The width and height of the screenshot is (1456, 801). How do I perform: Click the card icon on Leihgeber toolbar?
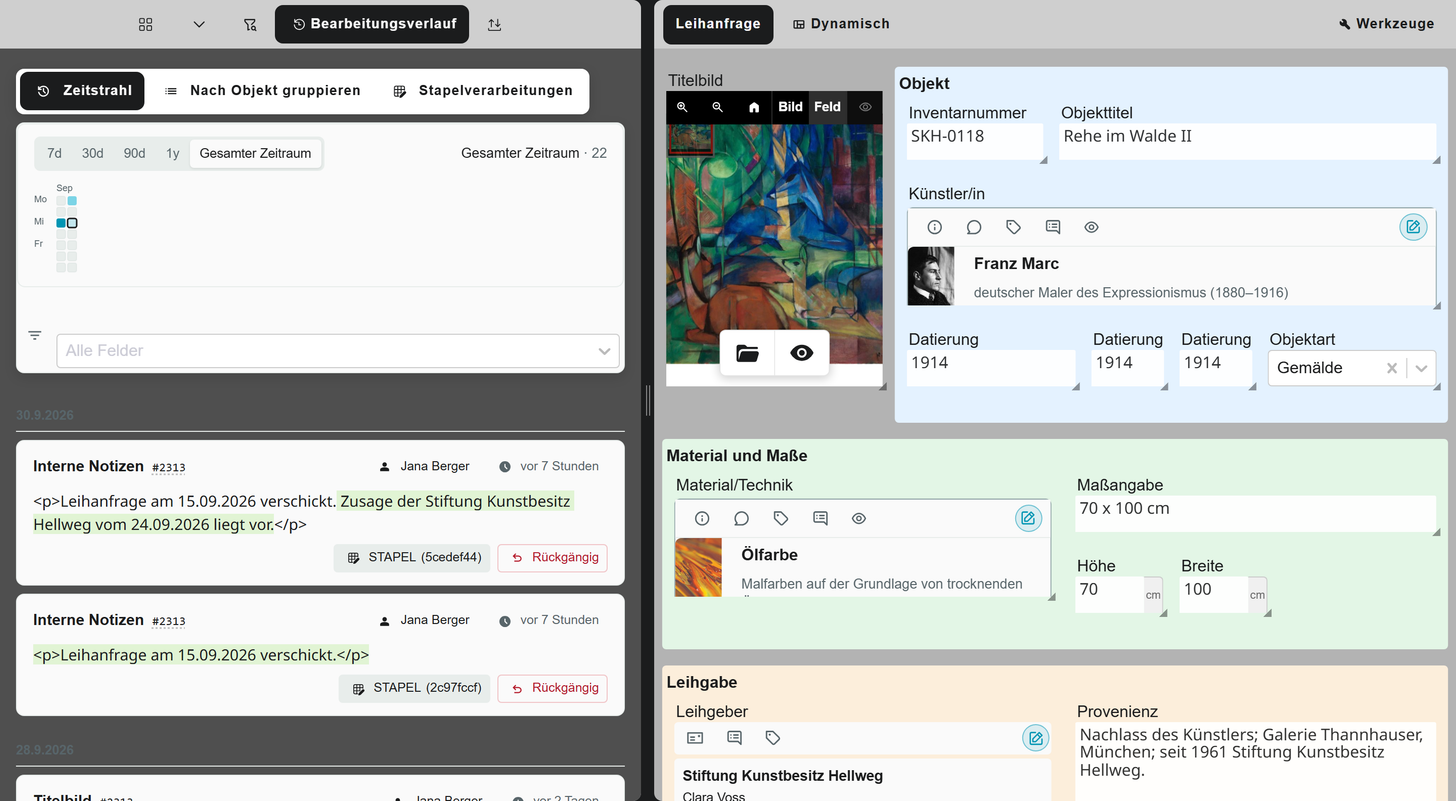coord(695,738)
